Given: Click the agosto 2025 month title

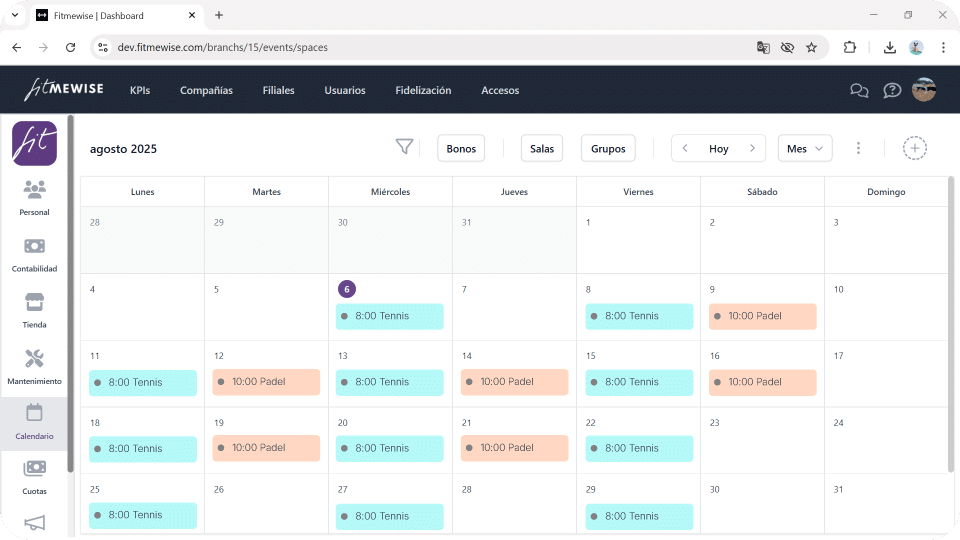Looking at the screenshot, I should click(123, 149).
